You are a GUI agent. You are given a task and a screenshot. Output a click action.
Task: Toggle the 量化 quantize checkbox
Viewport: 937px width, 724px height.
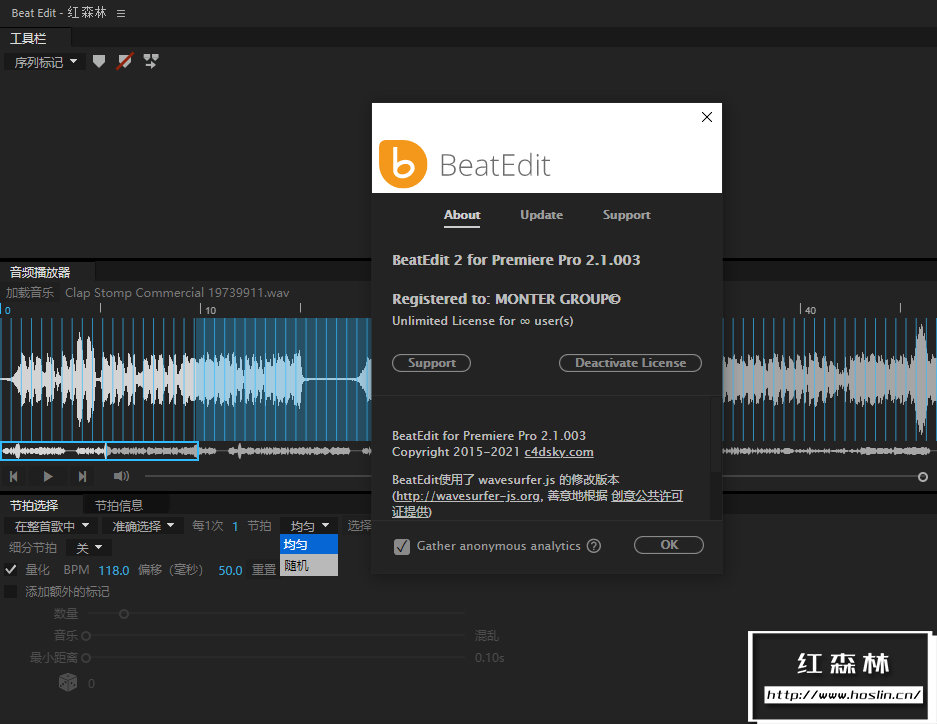point(11,569)
